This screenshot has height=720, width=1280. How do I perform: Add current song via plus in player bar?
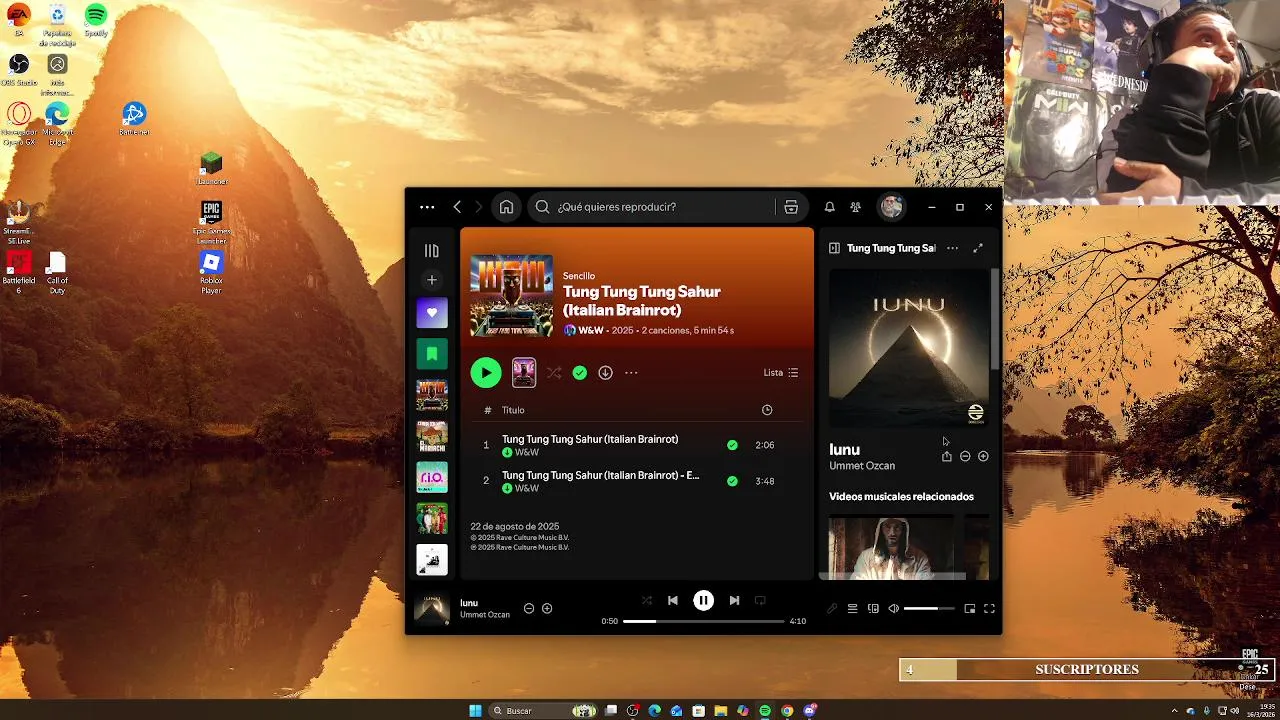(547, 608)
